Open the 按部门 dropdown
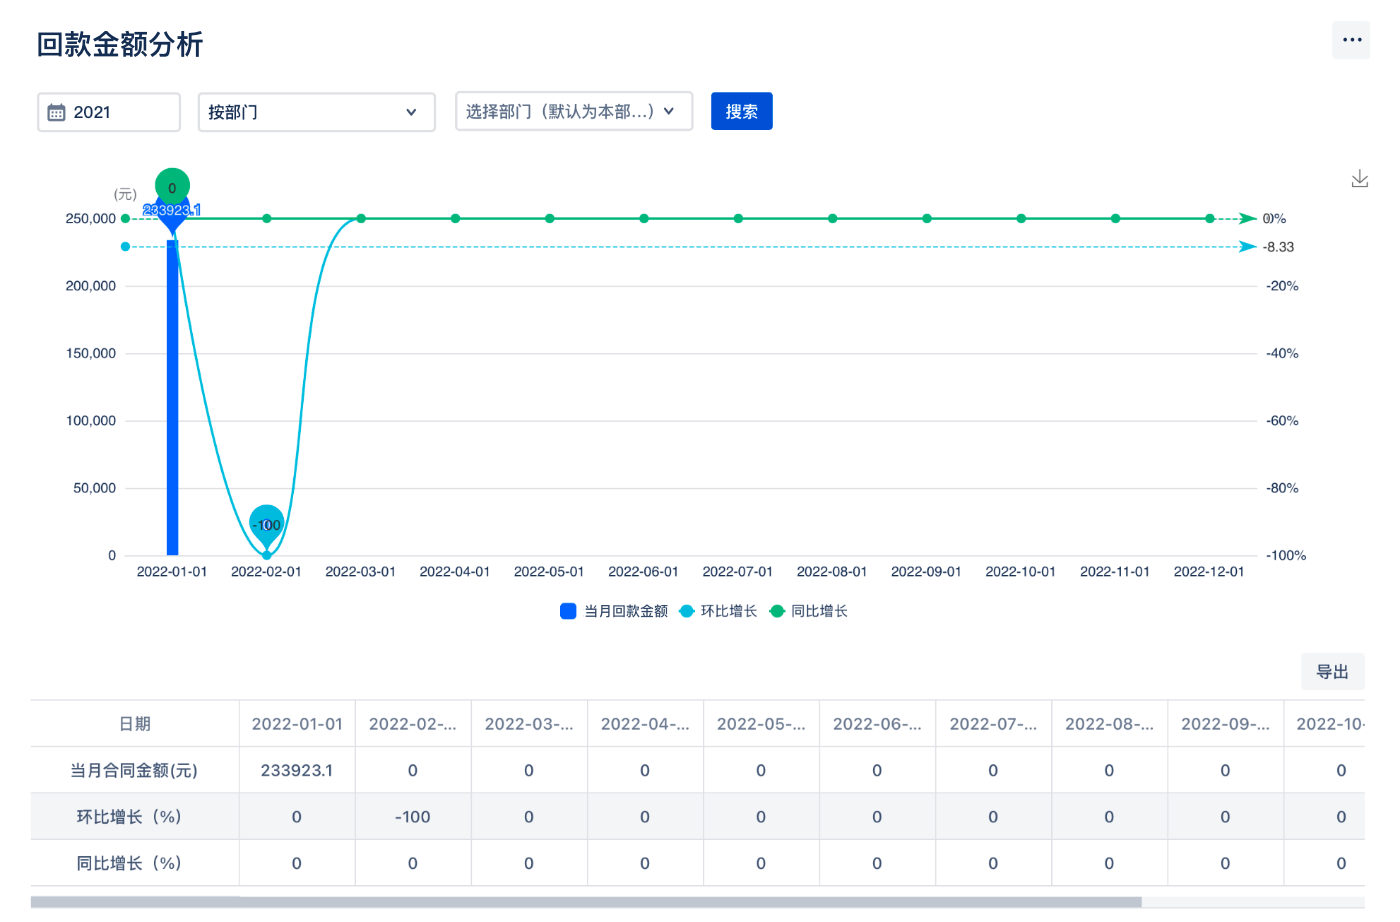This screenshot has height=922, width=1400. (316, 112)
